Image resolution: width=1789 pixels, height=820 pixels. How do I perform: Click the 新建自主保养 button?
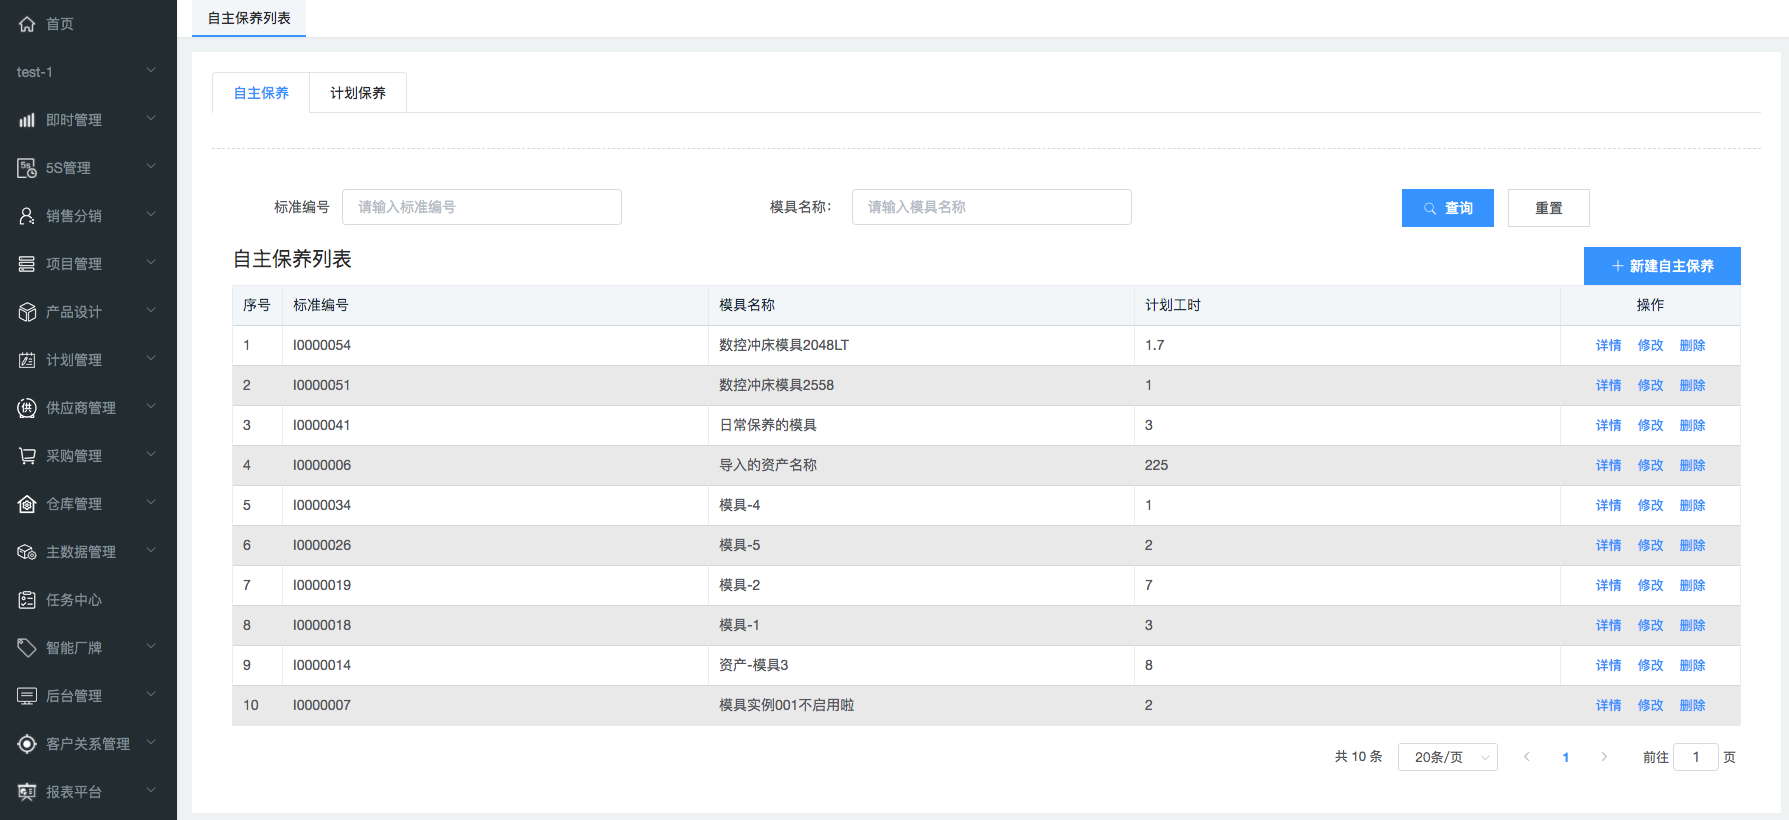[x=1662, y=266]
